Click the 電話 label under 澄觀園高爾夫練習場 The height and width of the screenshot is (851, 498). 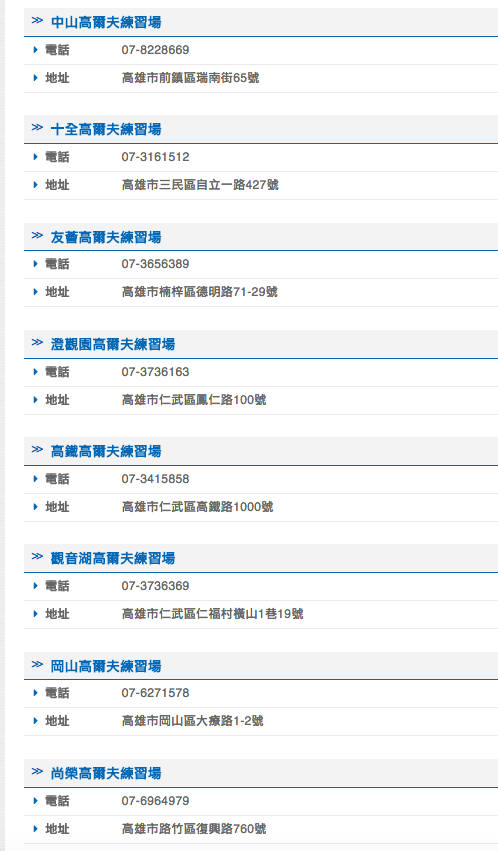57,372
